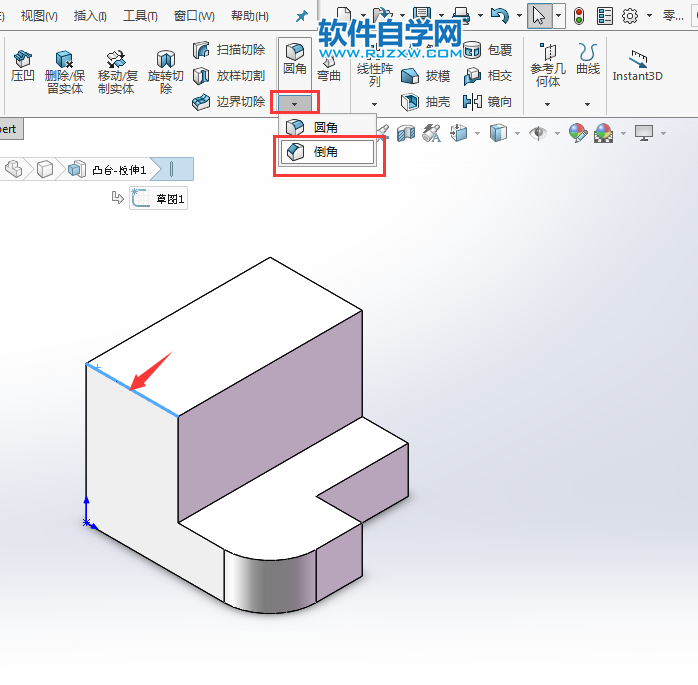Expand the Linear Pattern dropdown arrow
This screenshot has height=685, width=698.
pos(374,104)
